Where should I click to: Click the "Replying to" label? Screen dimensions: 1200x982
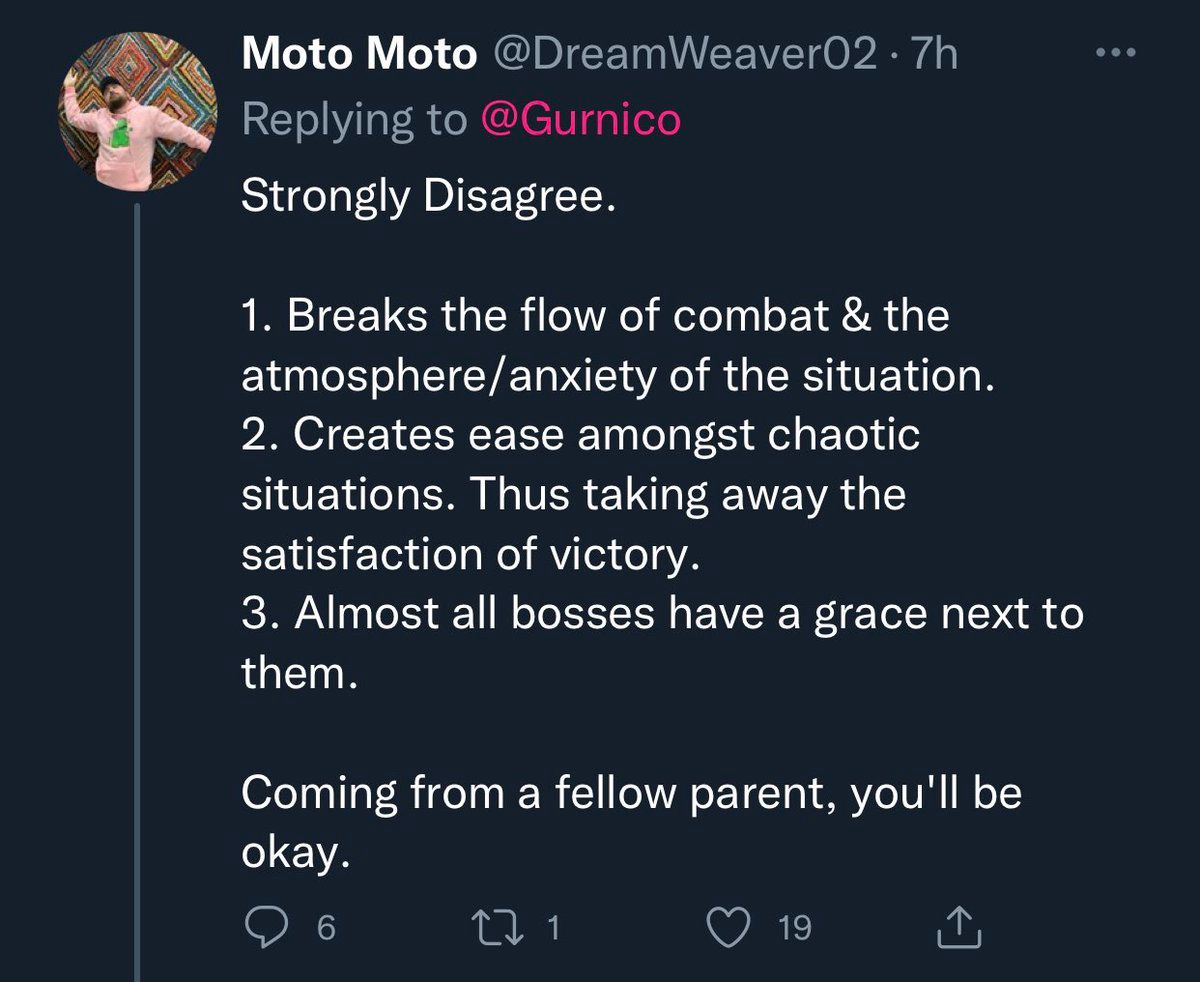click(355, 120)
